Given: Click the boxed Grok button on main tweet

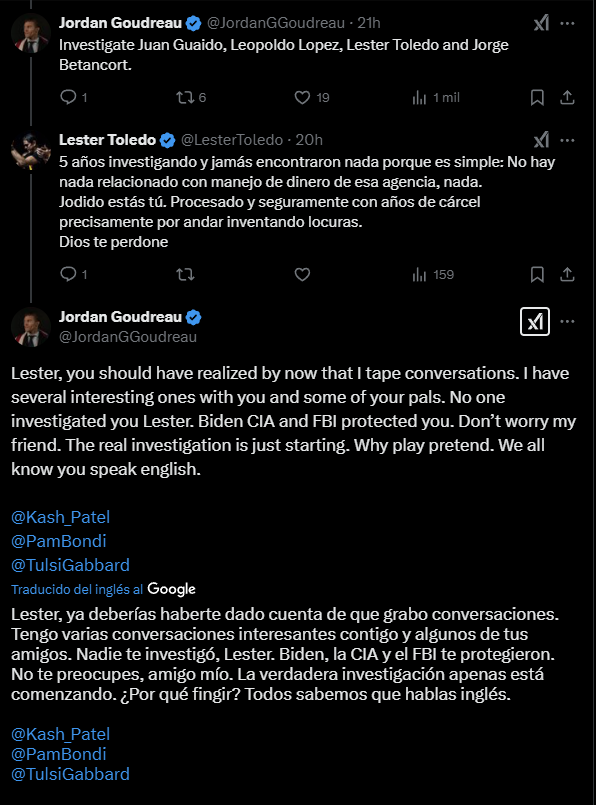Looking at the screenshot, I should (x=534, y=321).
